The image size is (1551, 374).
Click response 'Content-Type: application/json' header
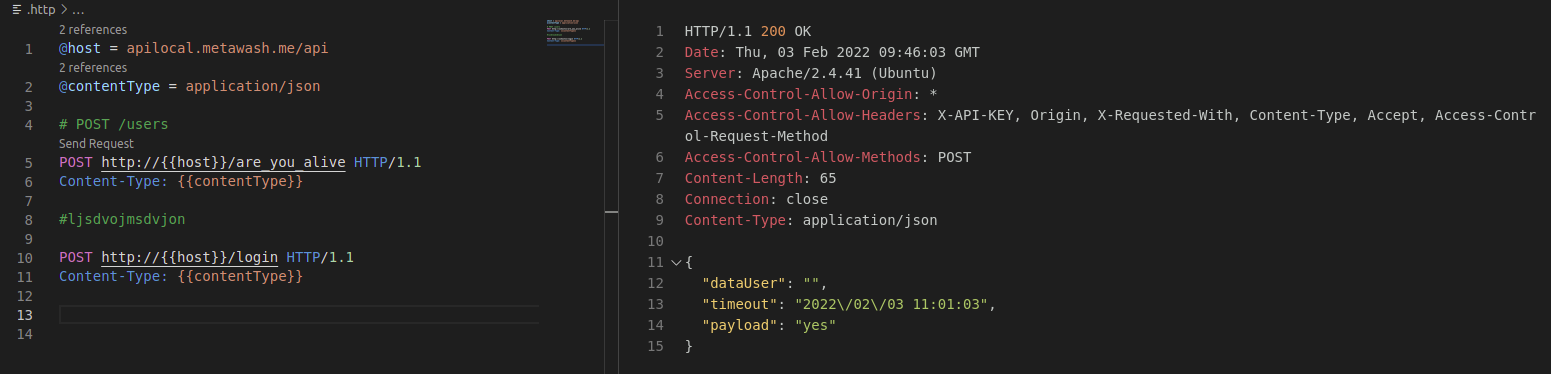[811, 220]
